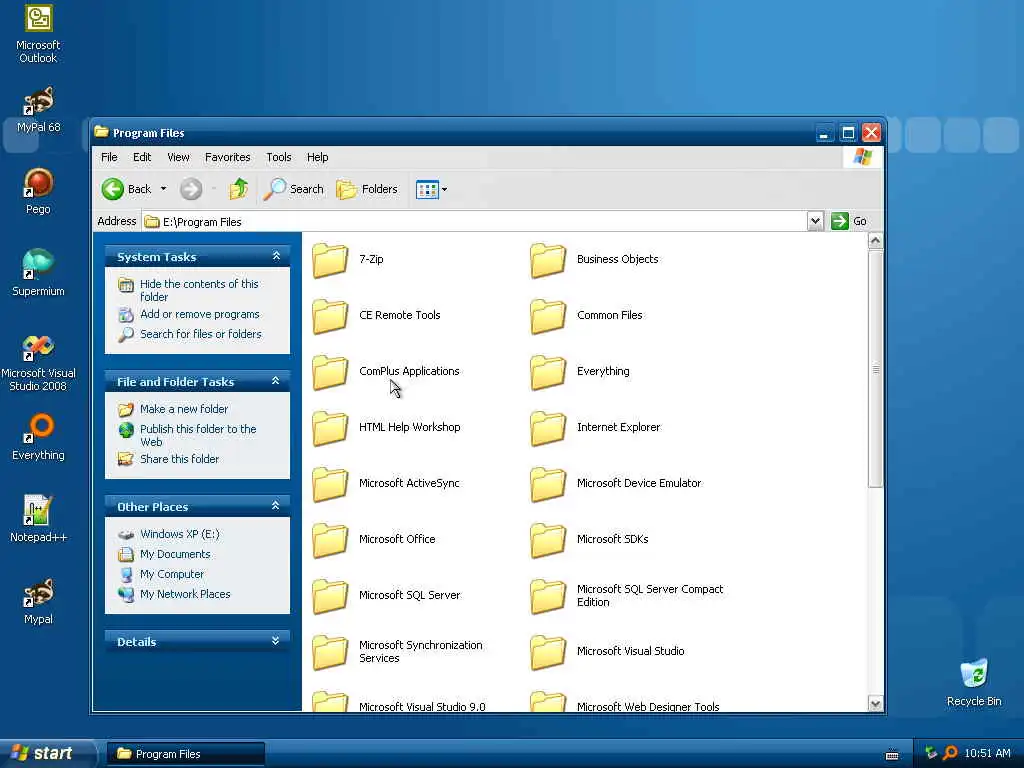This screenshot has width=1024, height=768.
Task: Select the Microsoft SQL Server folder
Action: click(x=387, y=596)
